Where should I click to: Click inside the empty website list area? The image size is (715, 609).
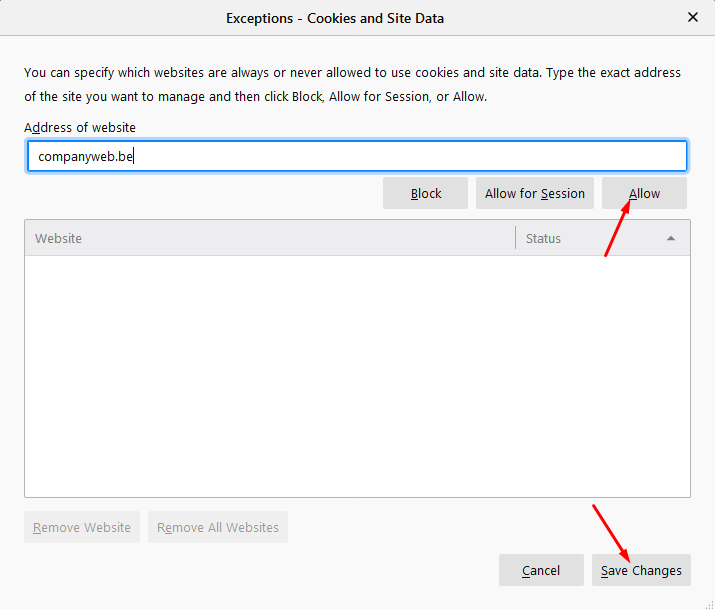[x=356, y=375]
